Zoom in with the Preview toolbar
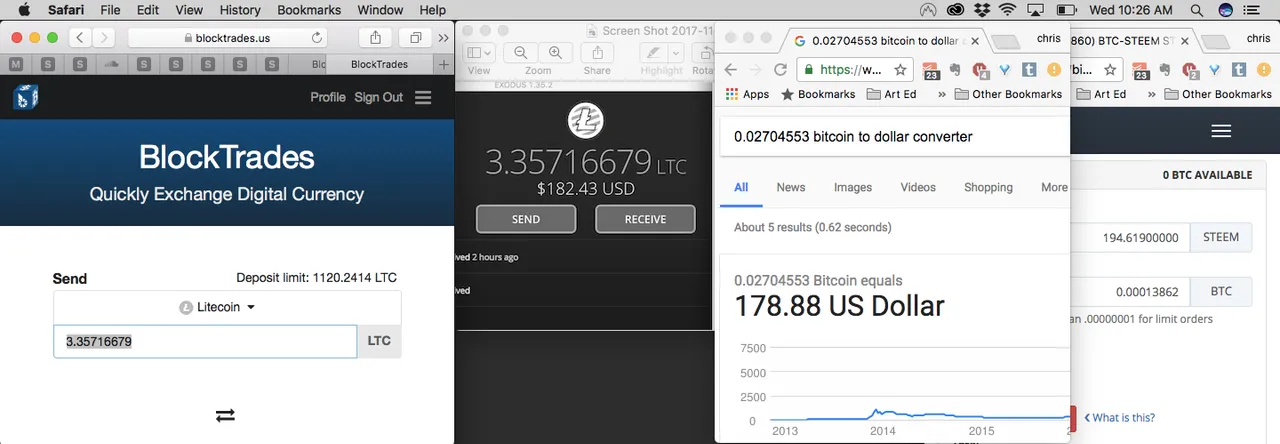Screen dimensions: 1280x444 555,53
